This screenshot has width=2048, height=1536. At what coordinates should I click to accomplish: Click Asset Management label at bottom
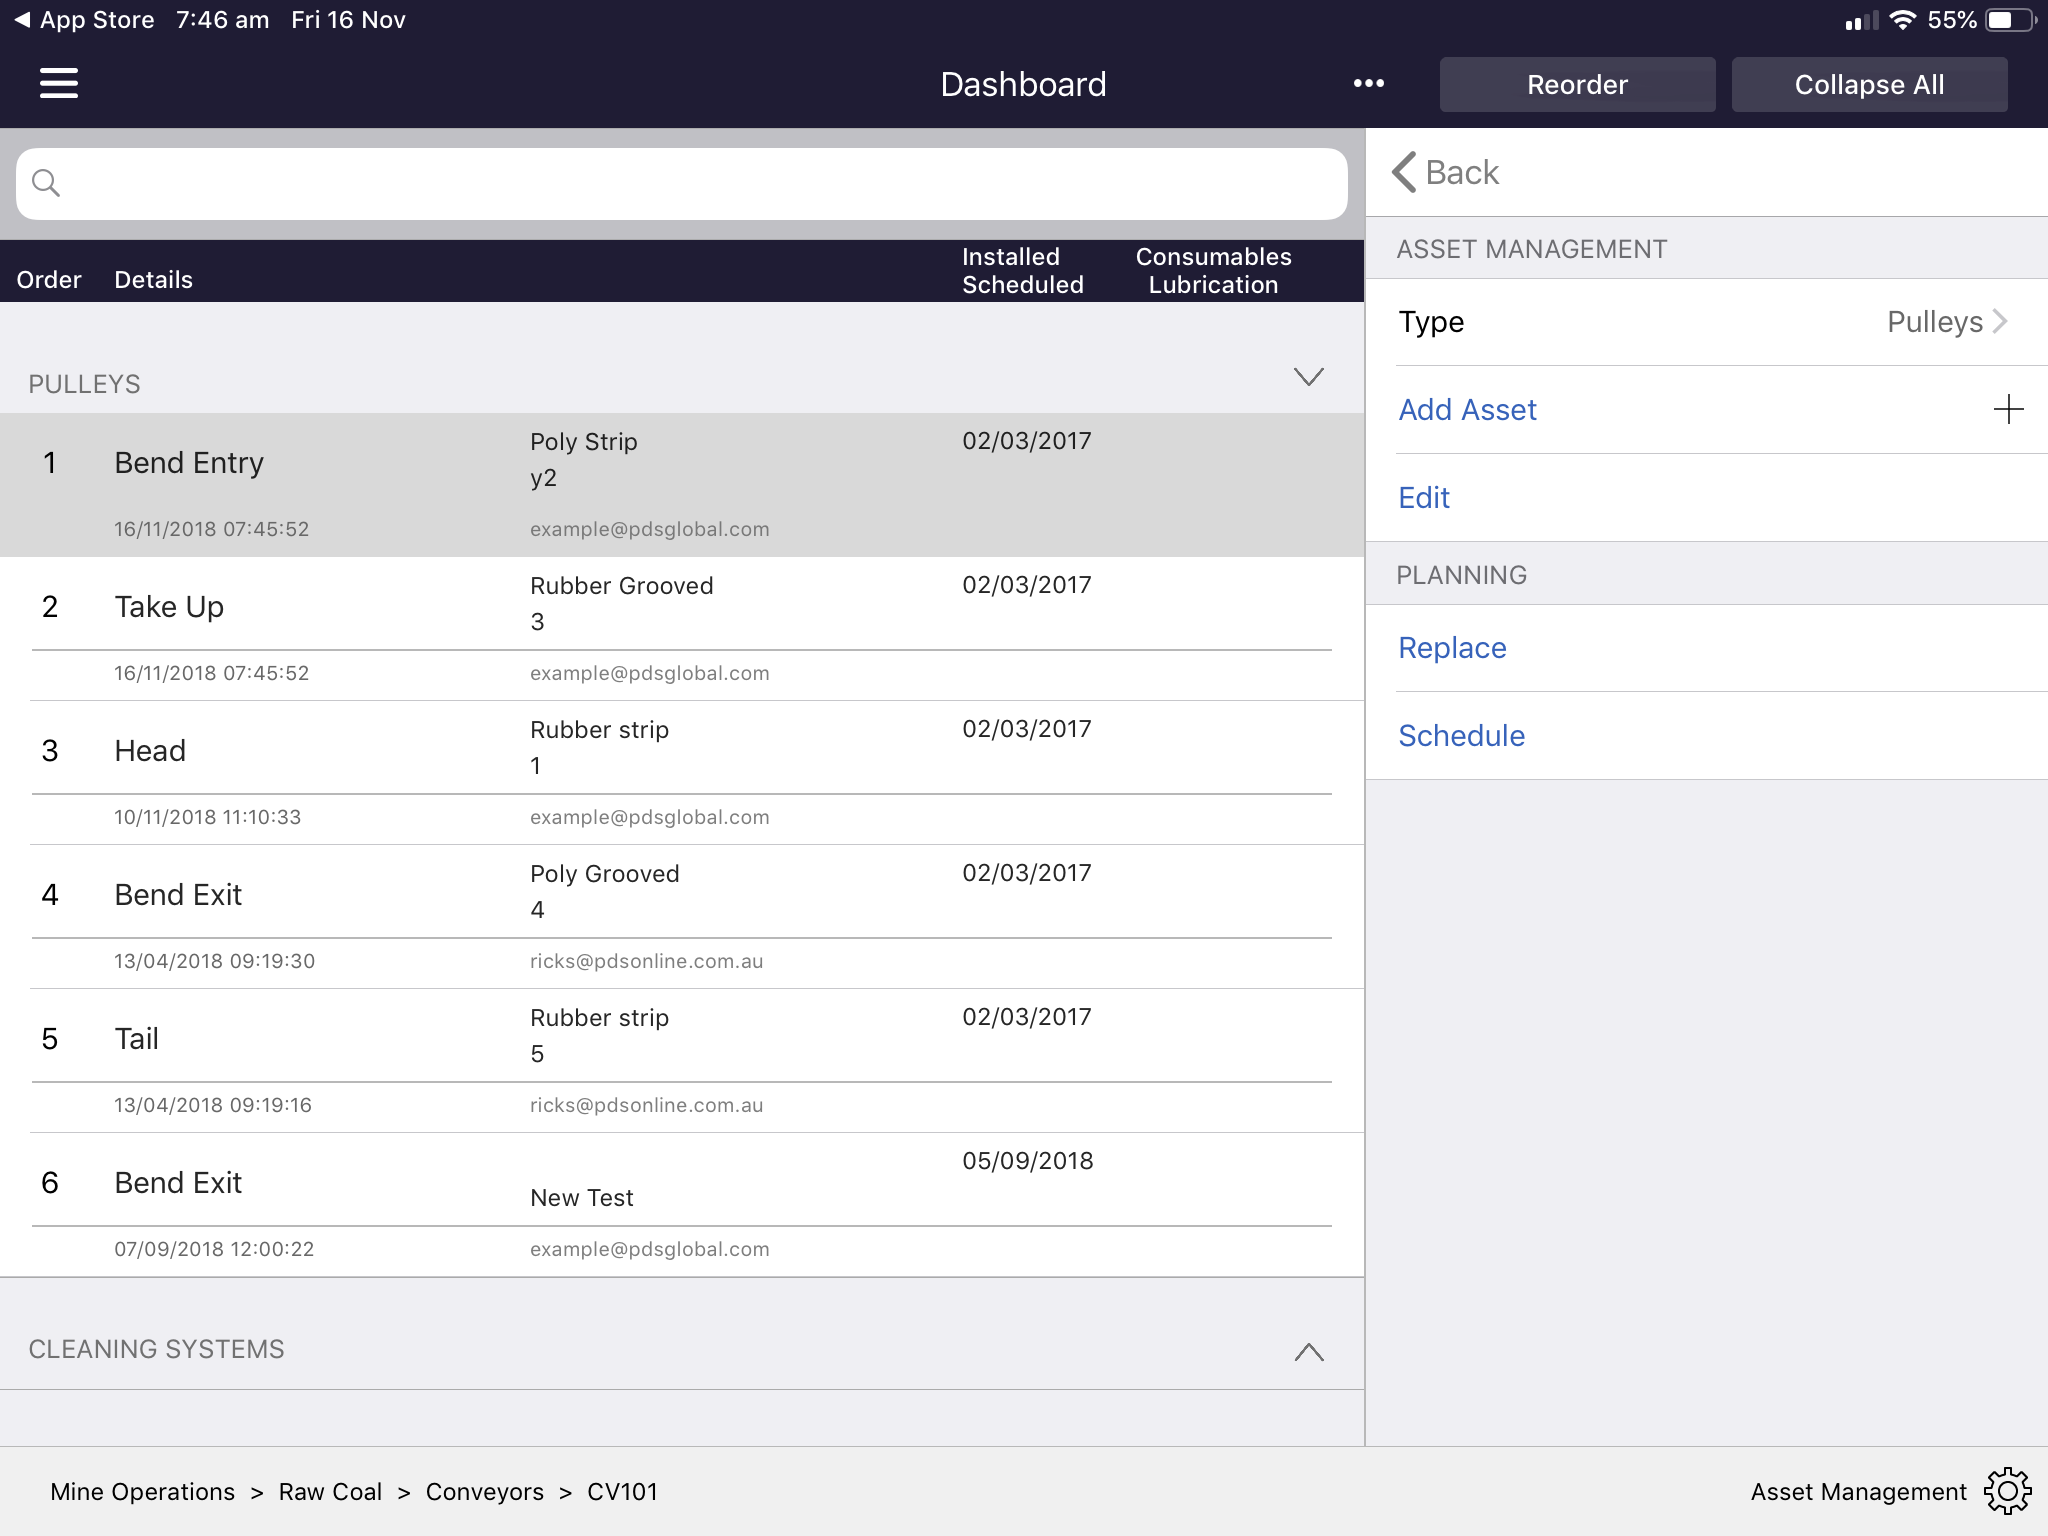point(1858,1491)
